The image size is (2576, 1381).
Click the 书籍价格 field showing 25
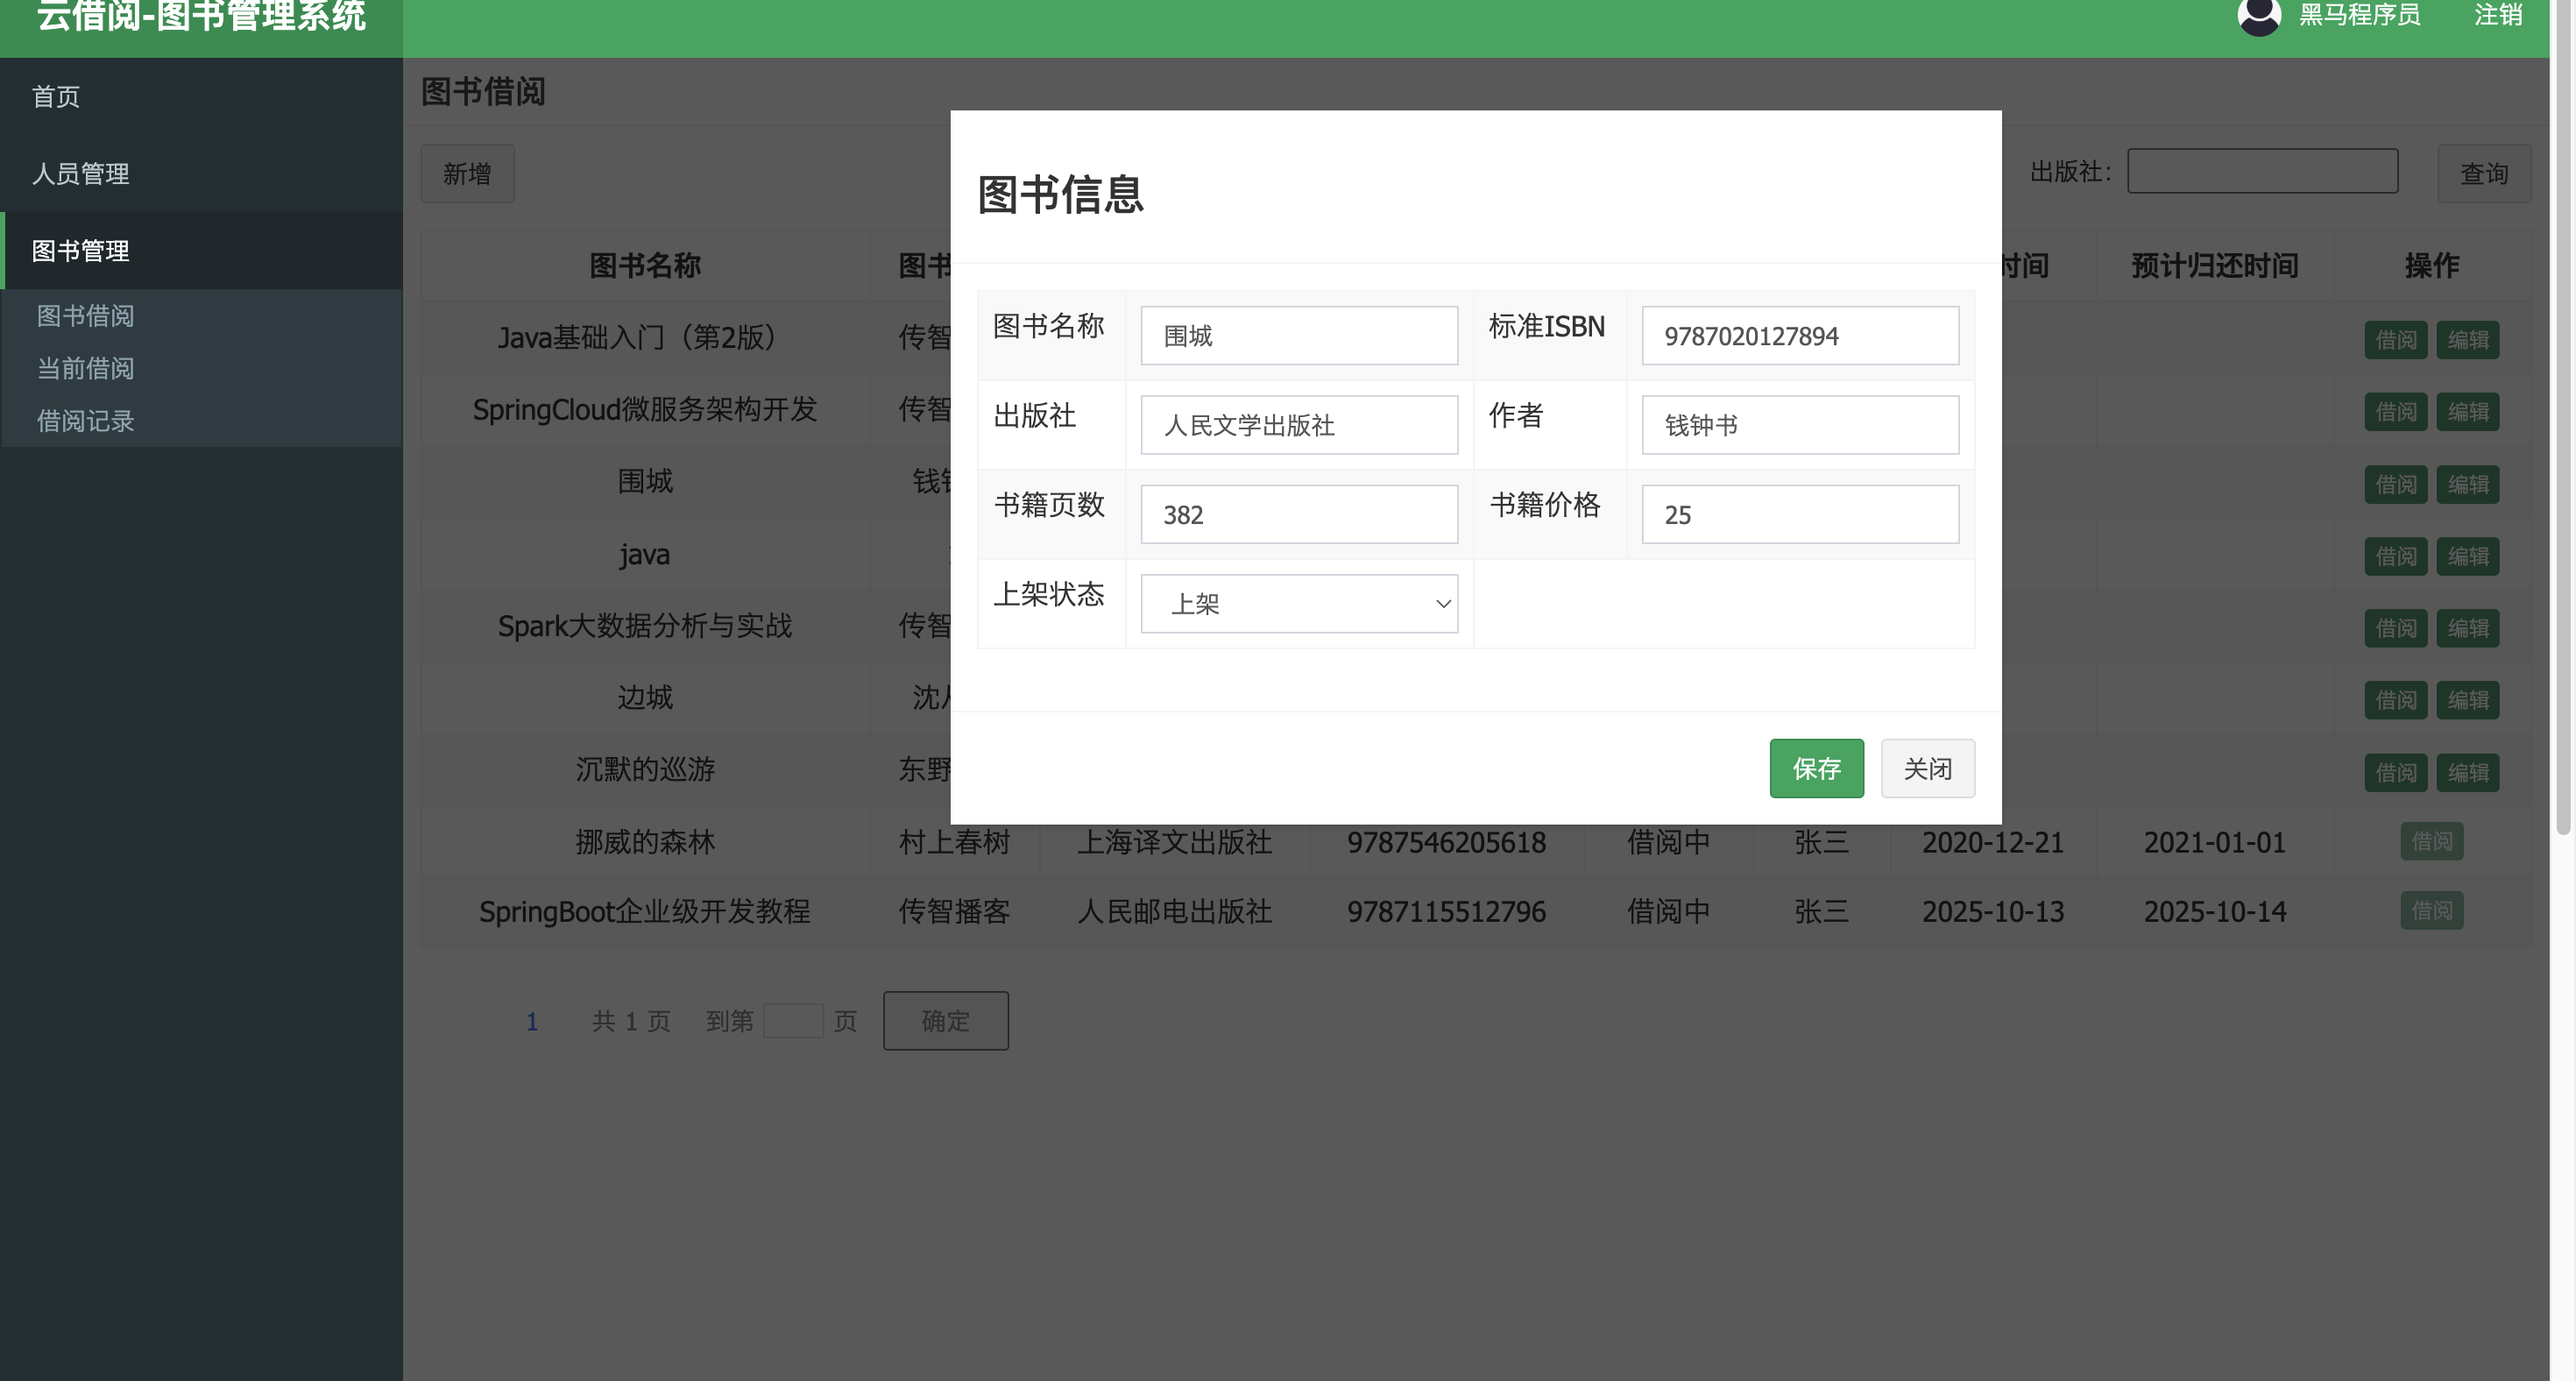point(1799,515)
